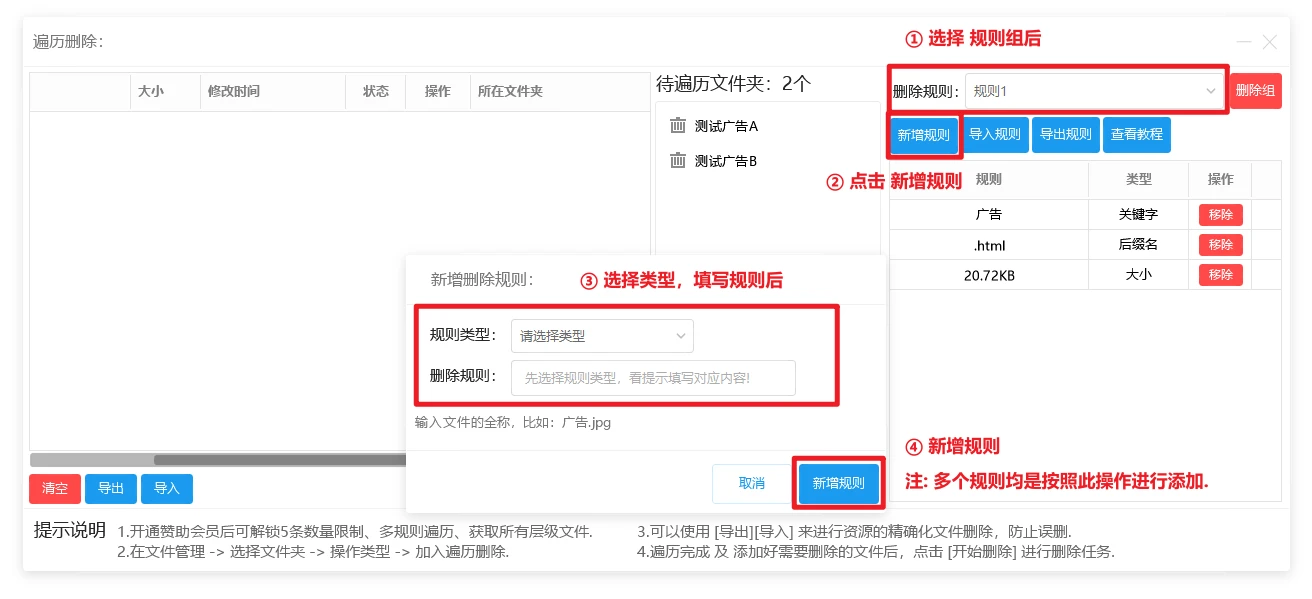Expand the 规则类型 type selector

pyautogui.click(x=602, y=336)
